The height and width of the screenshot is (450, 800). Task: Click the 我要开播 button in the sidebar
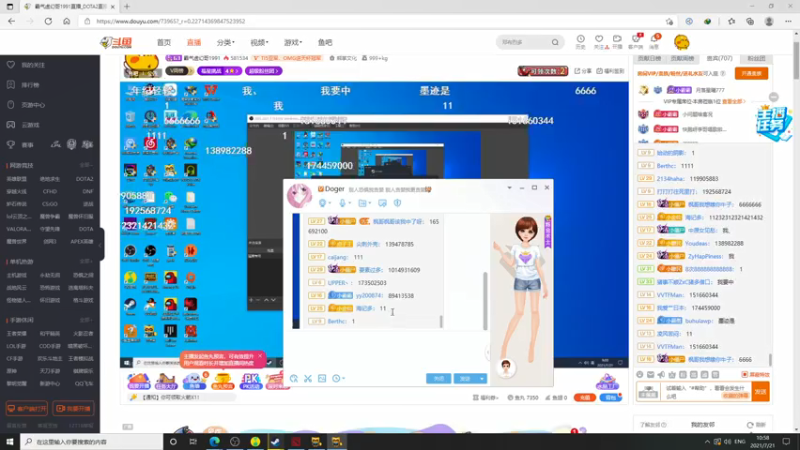[73, 409]
